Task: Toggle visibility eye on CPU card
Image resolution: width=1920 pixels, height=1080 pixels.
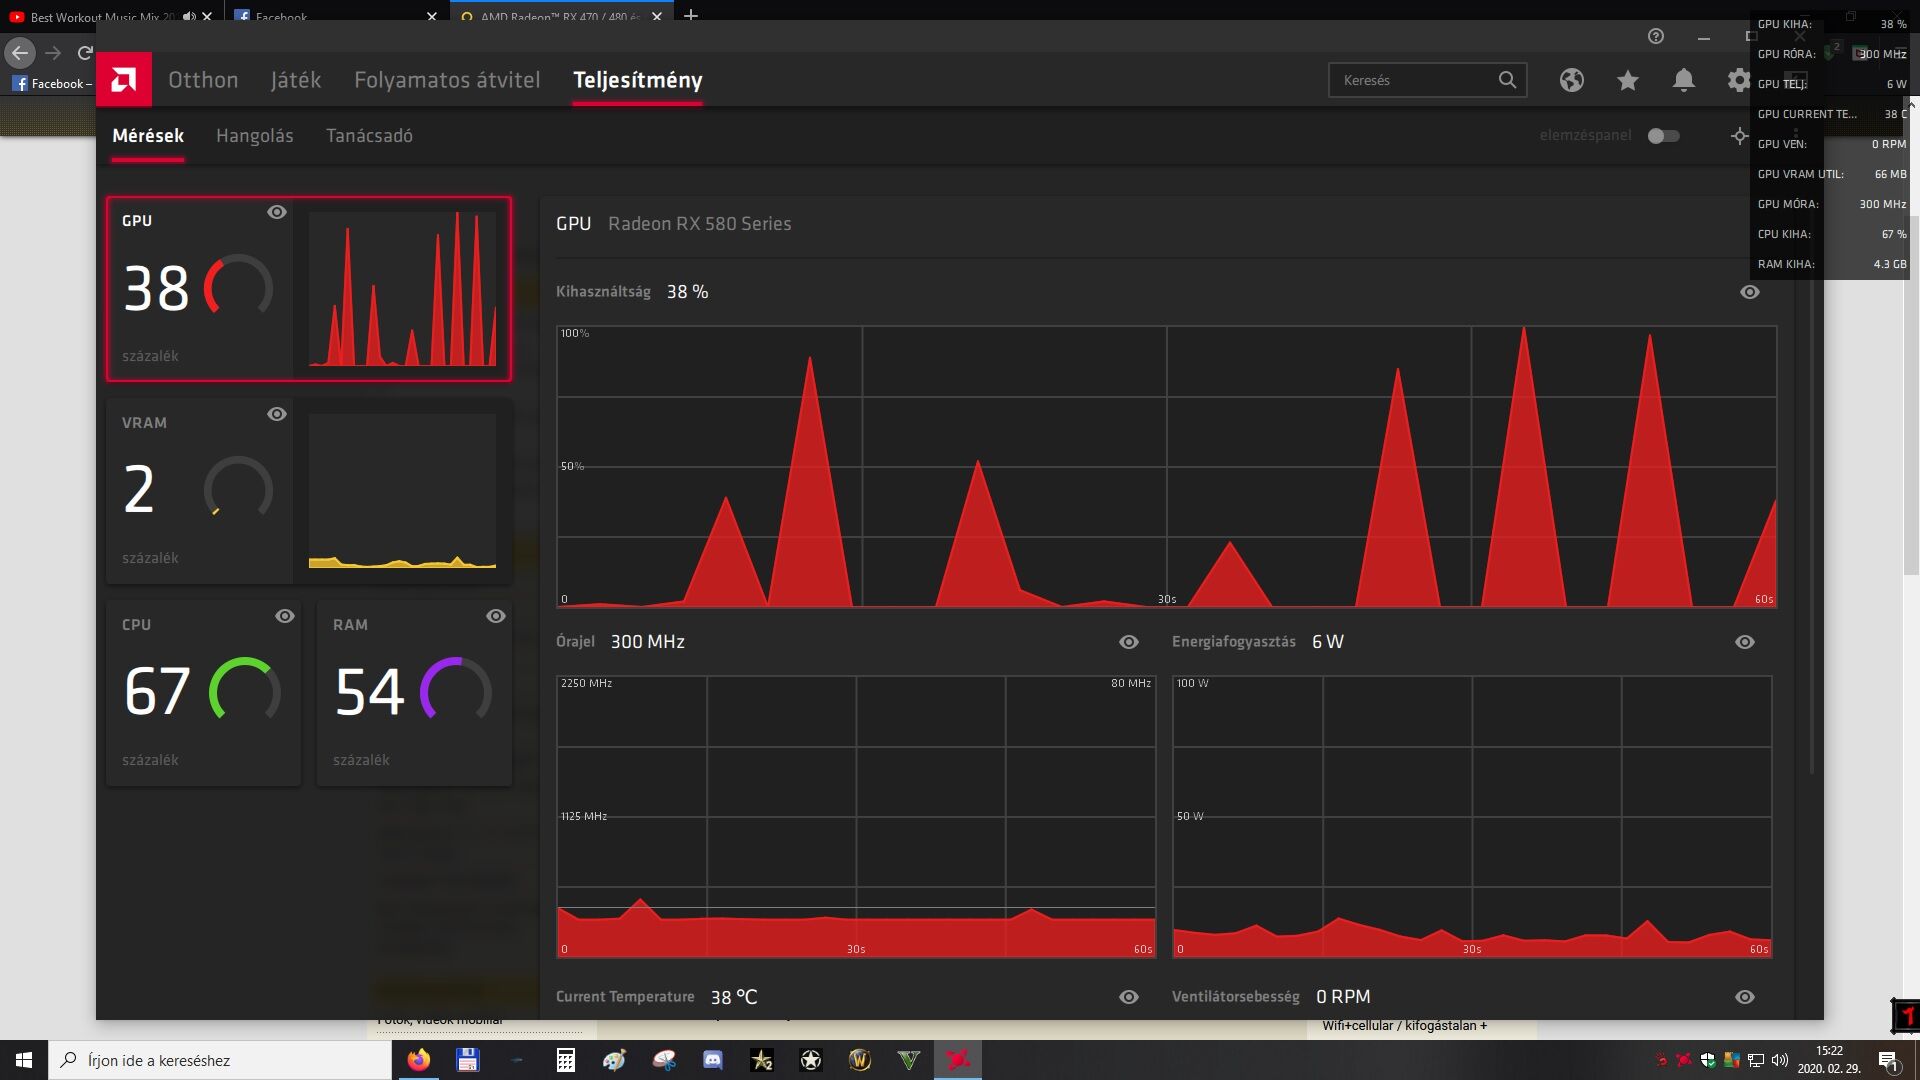Action: [x=285, y=616]
